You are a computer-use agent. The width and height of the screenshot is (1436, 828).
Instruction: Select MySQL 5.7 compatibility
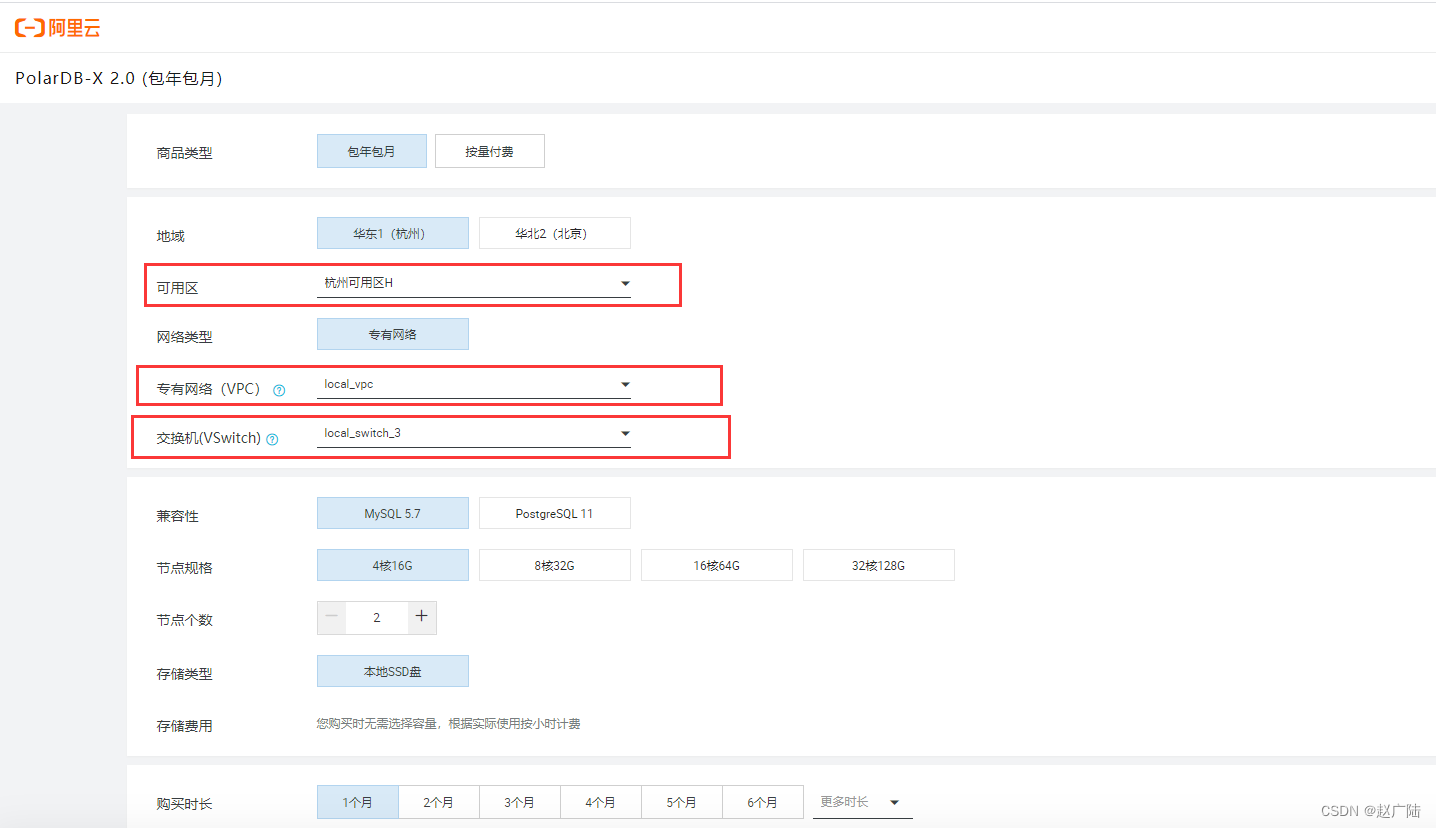[x=393, y=513]
